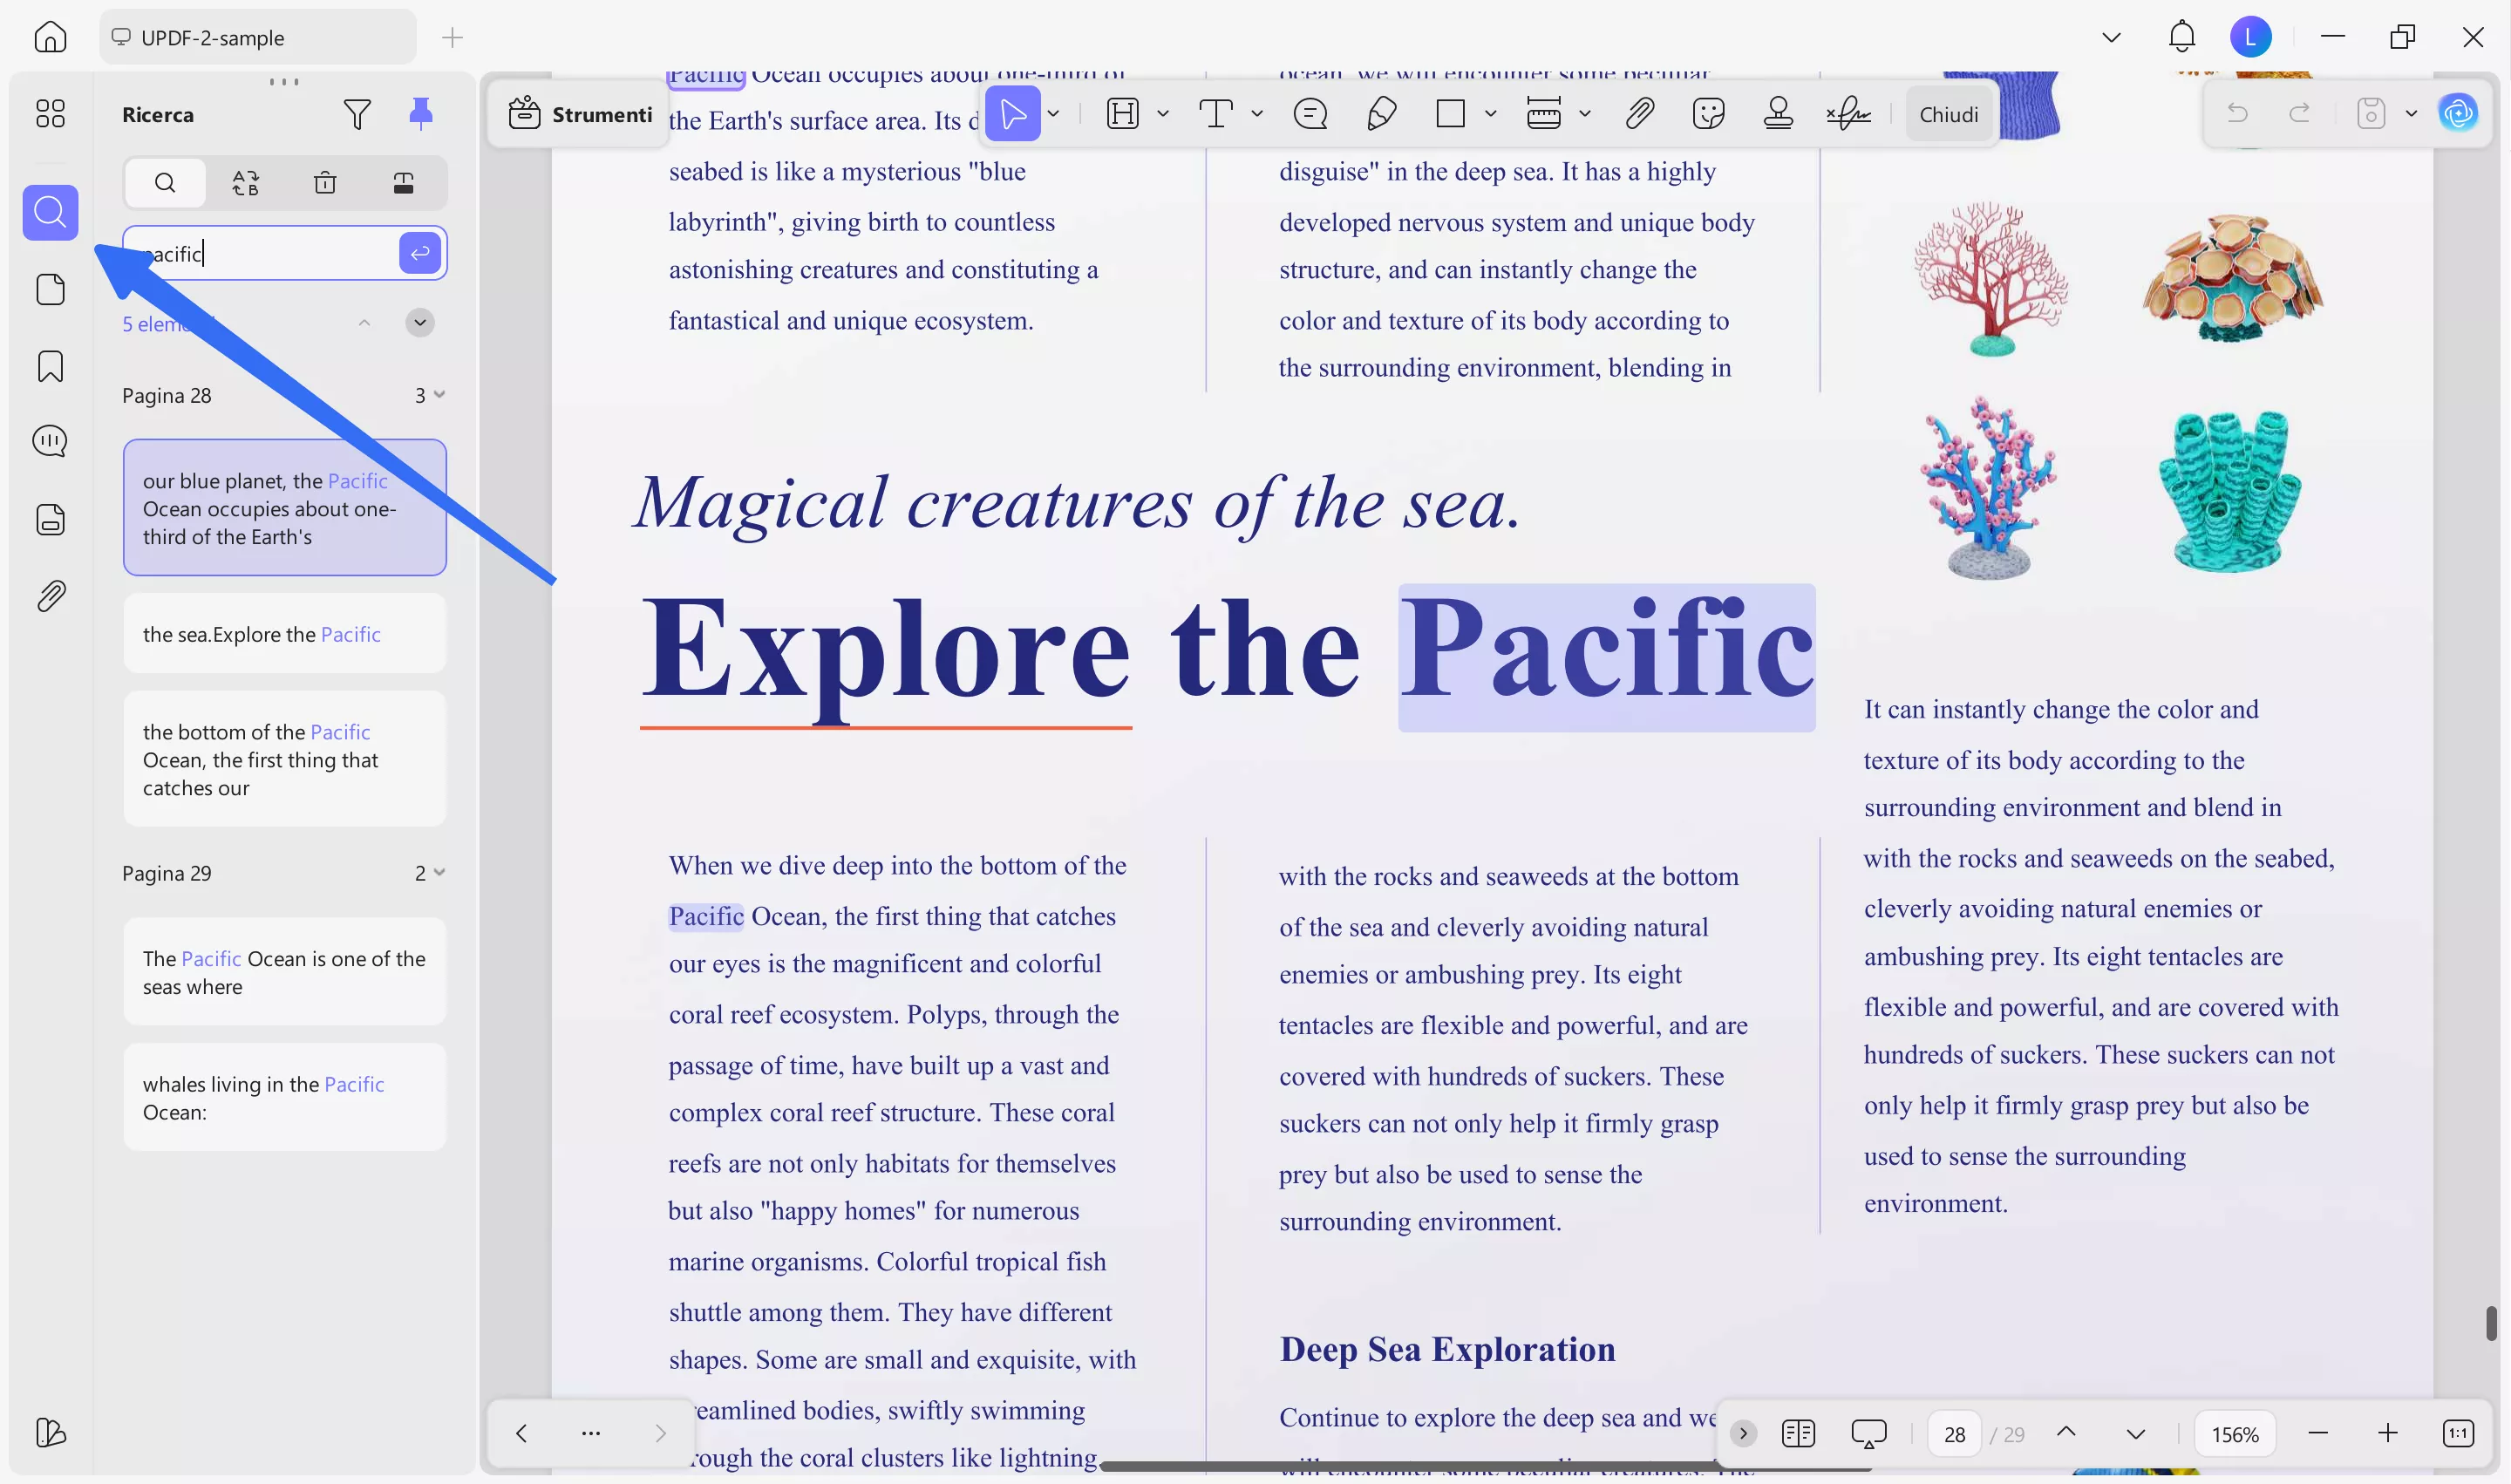Toggle two-page view in the bottom bar
The image size is (2511, 1484).
[x=1798, y=1433]
